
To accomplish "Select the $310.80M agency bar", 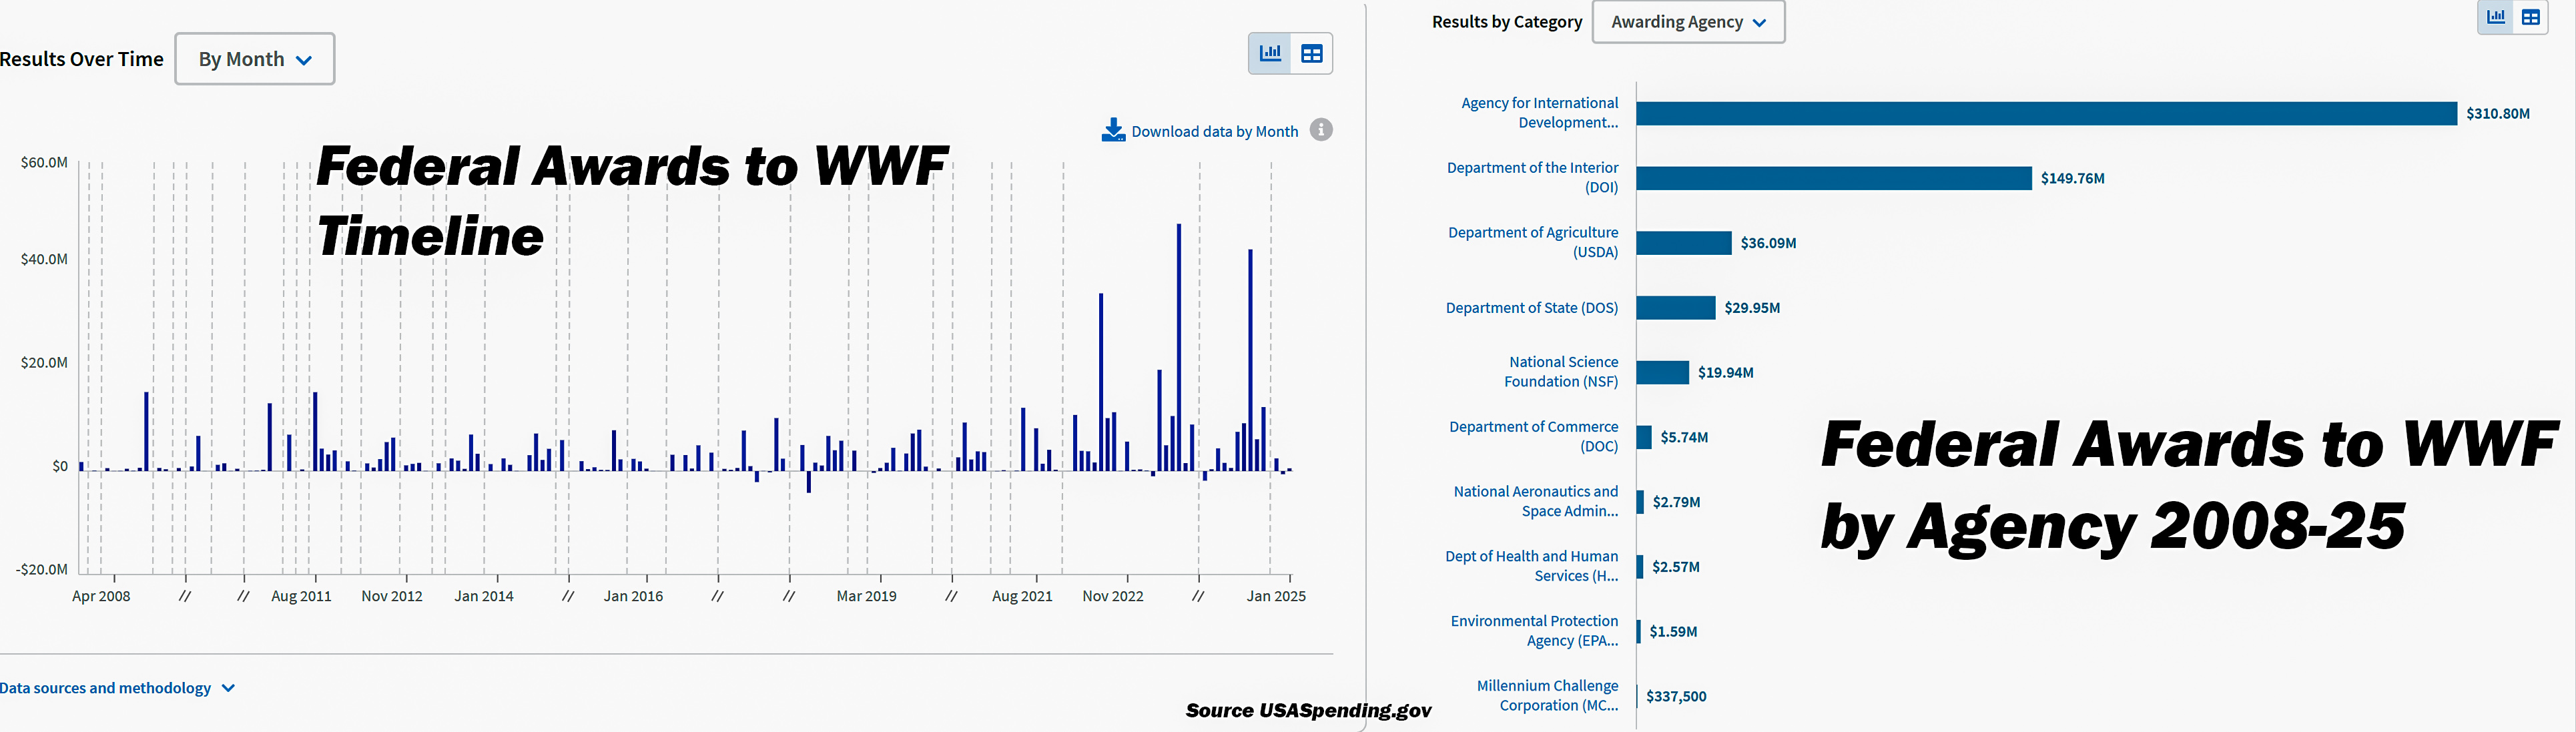I will (2045, 114).
